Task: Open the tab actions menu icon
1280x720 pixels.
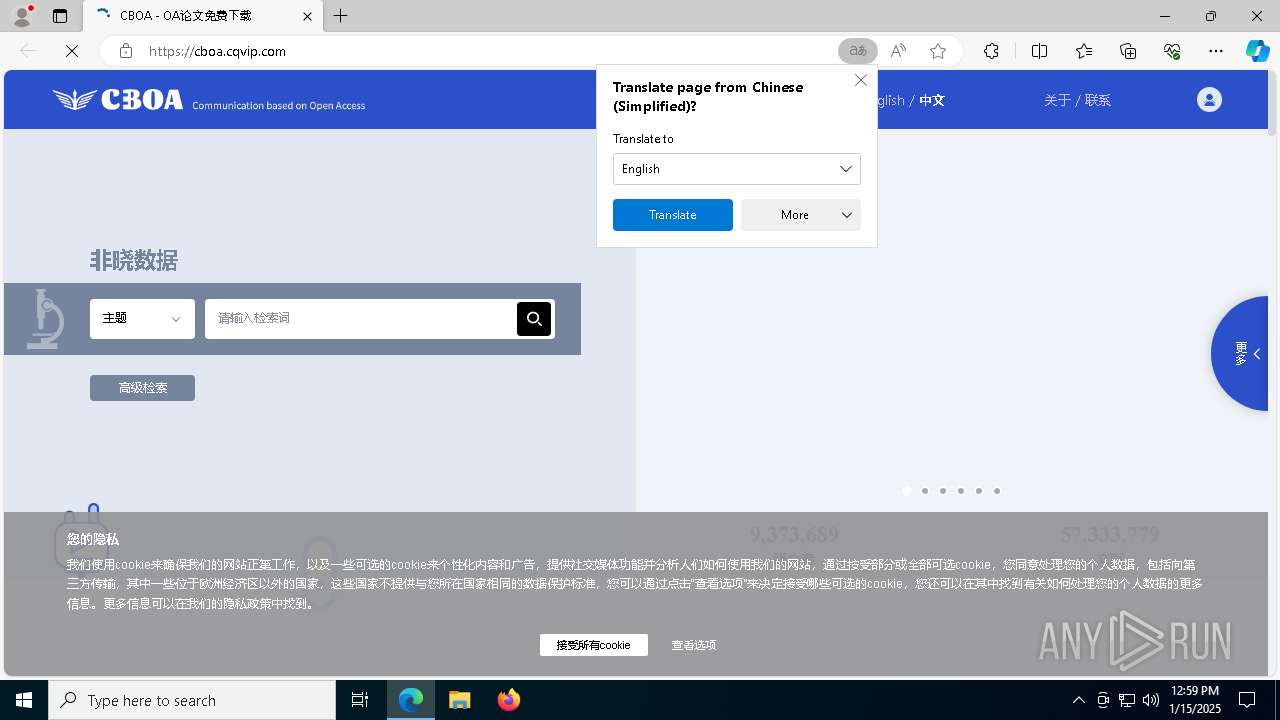Action: coord(60,16)
